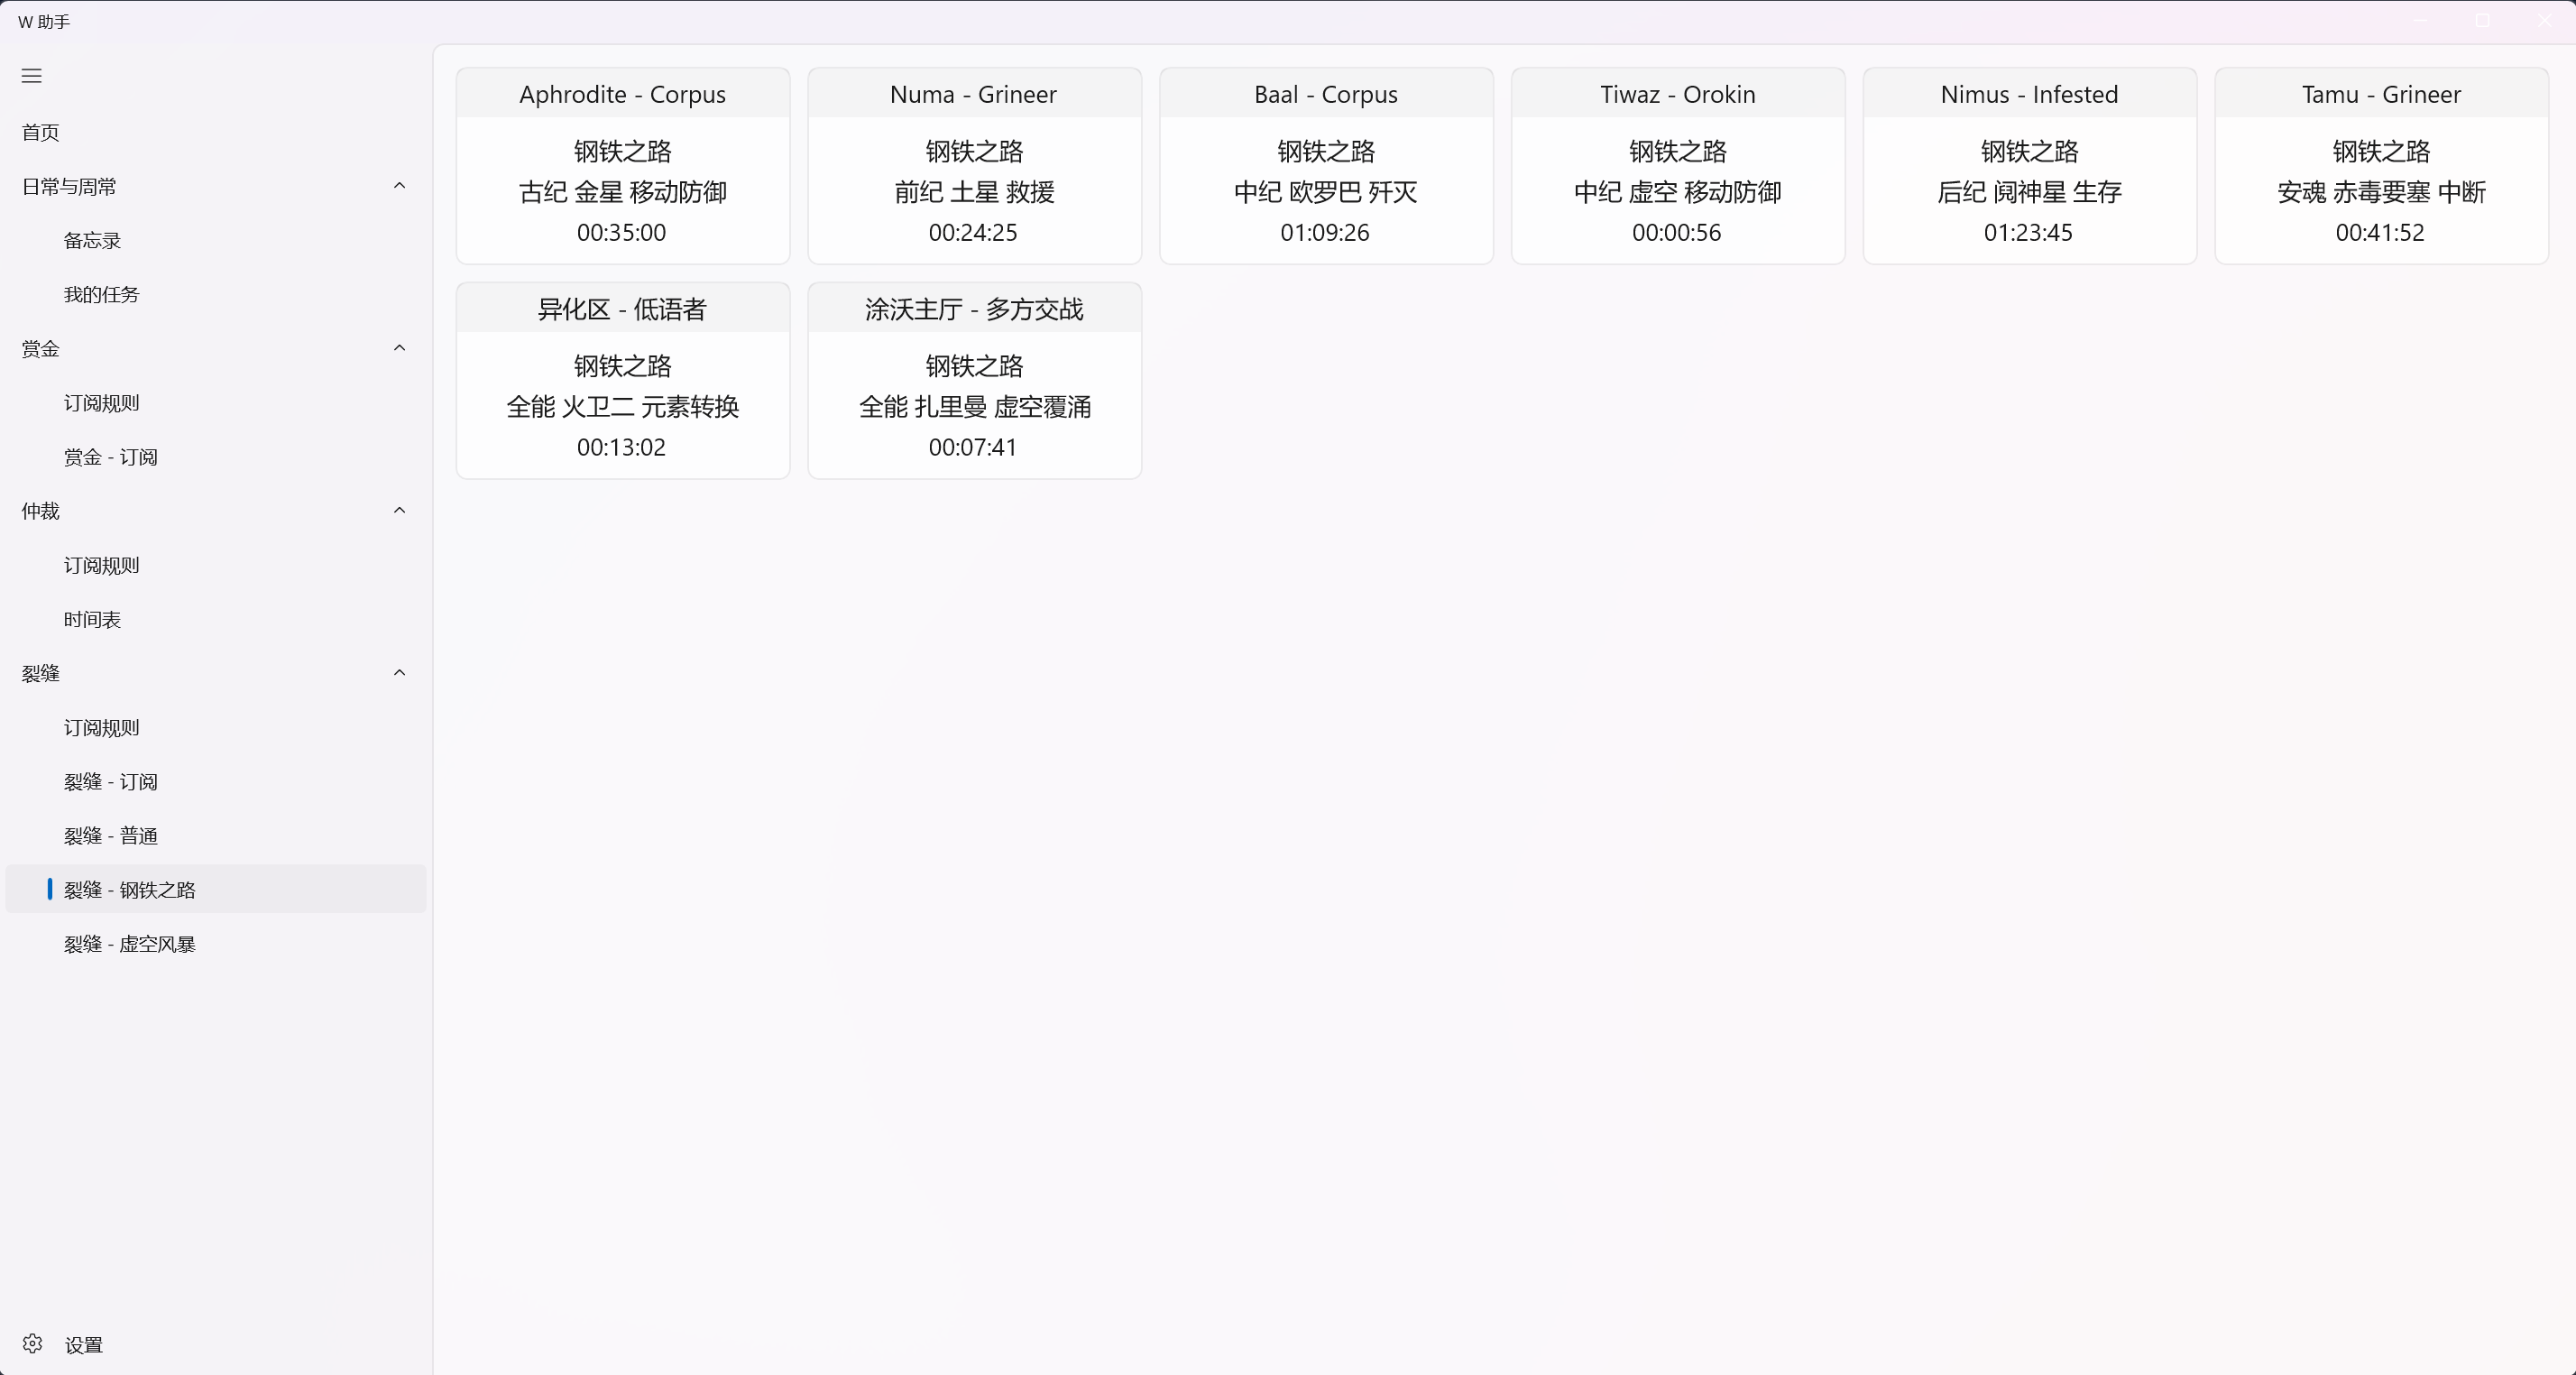
Task: Open settings via the gear icon
Action: [x=32, y=1344]
